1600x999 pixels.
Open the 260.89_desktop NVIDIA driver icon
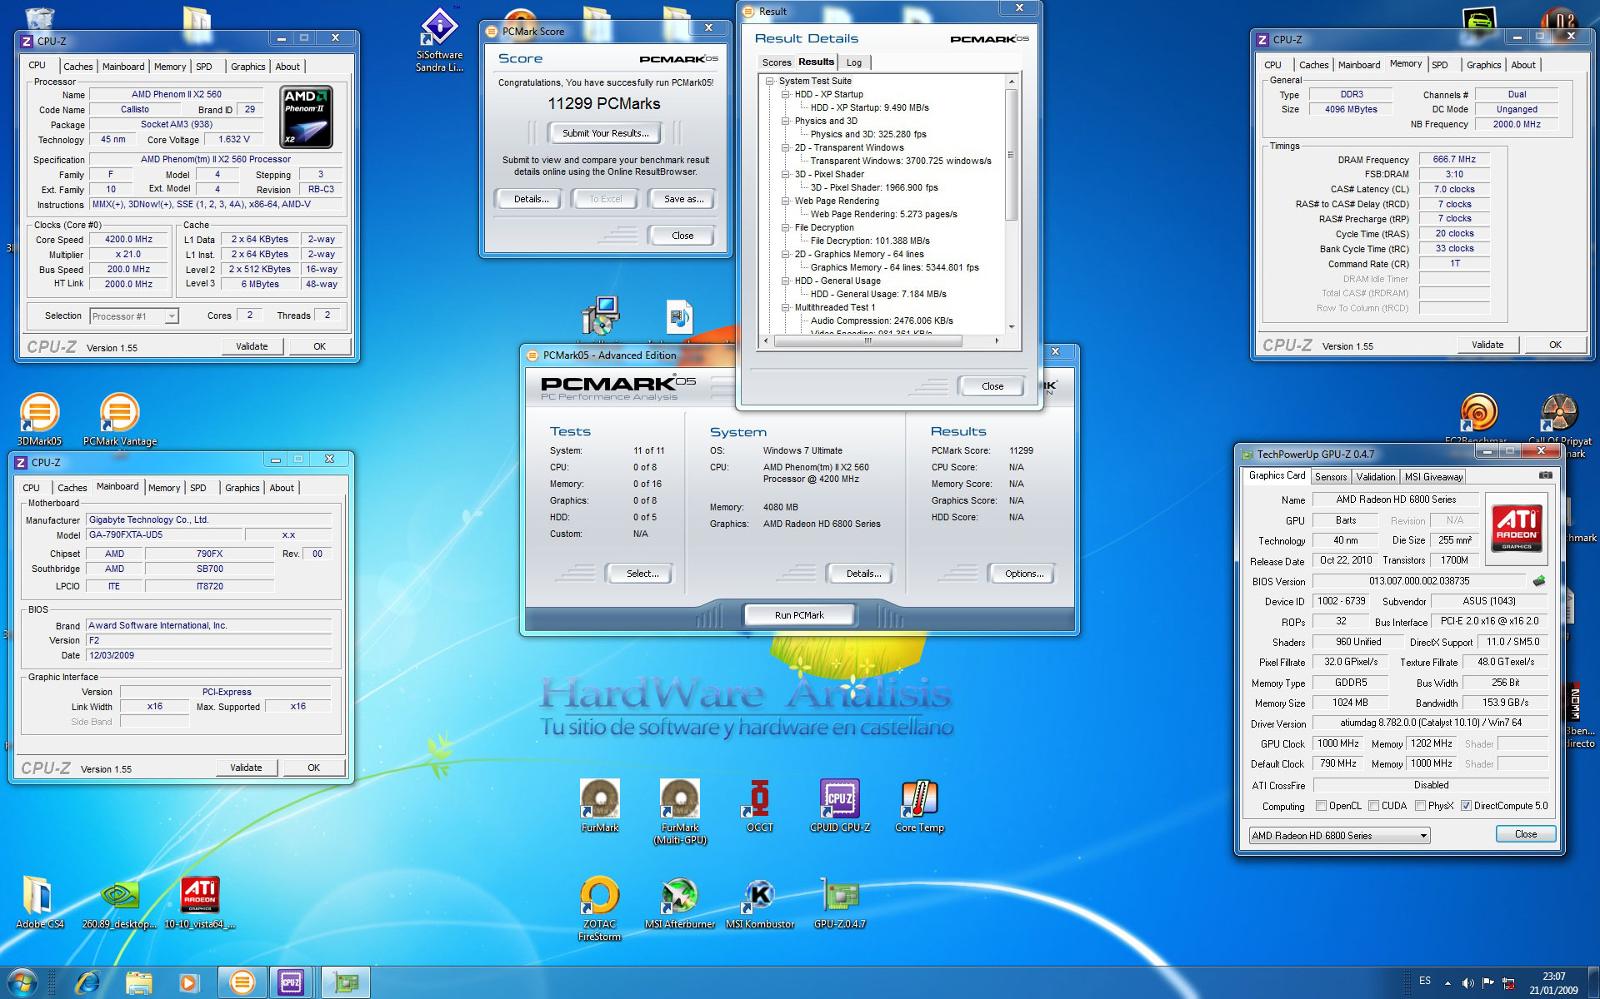119,903
